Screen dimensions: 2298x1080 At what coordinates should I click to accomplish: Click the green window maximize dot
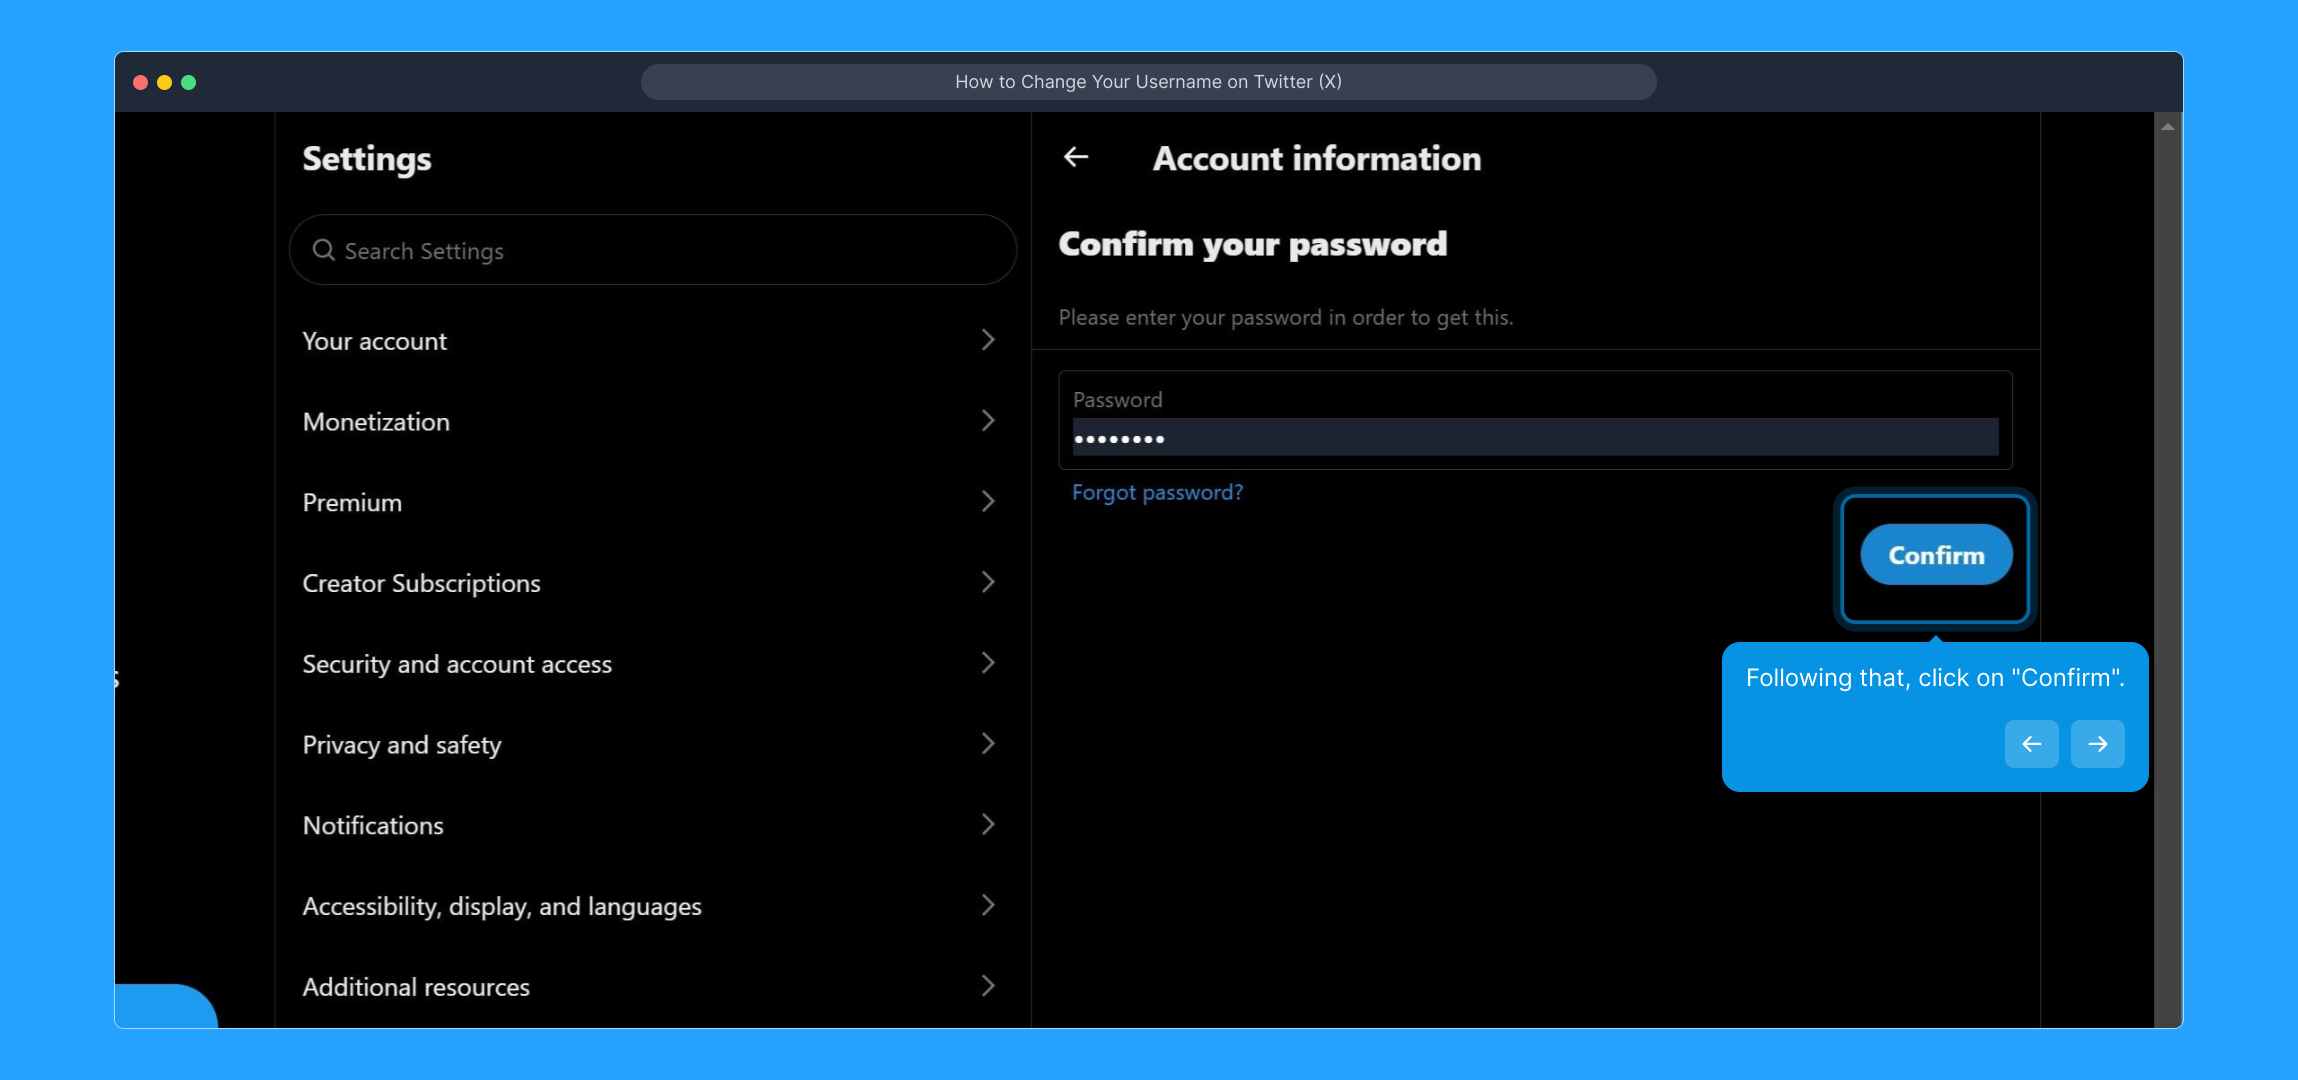(189, 82)
